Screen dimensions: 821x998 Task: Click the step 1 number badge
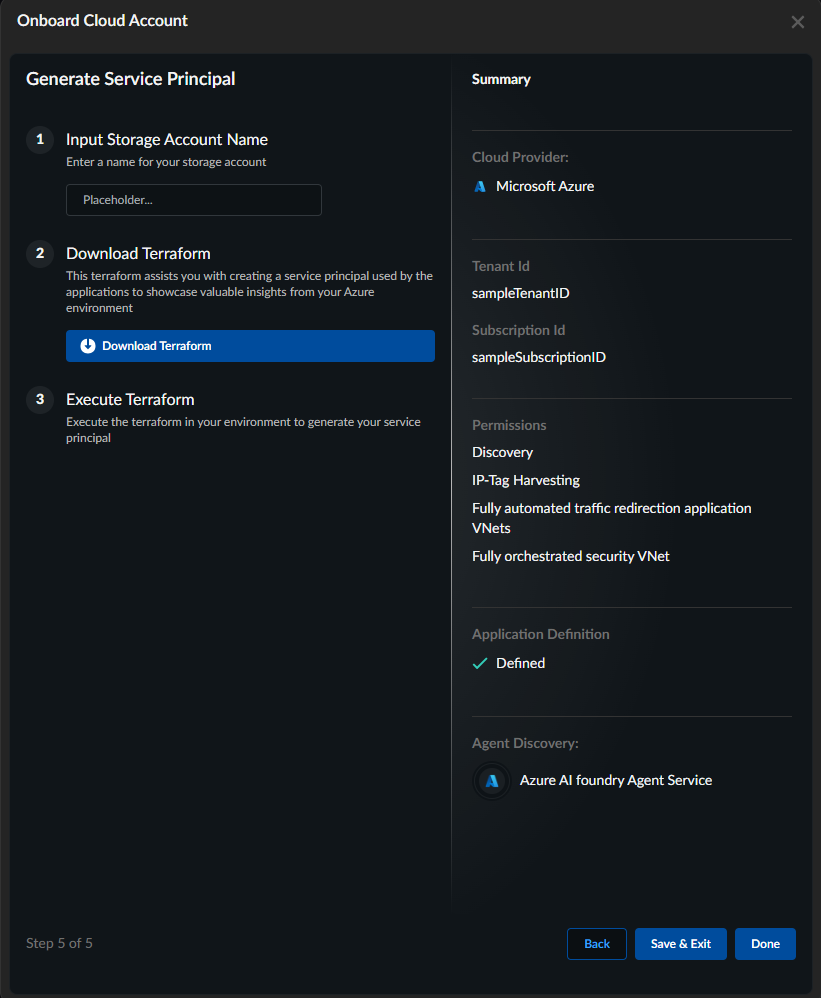coord(40,140)
